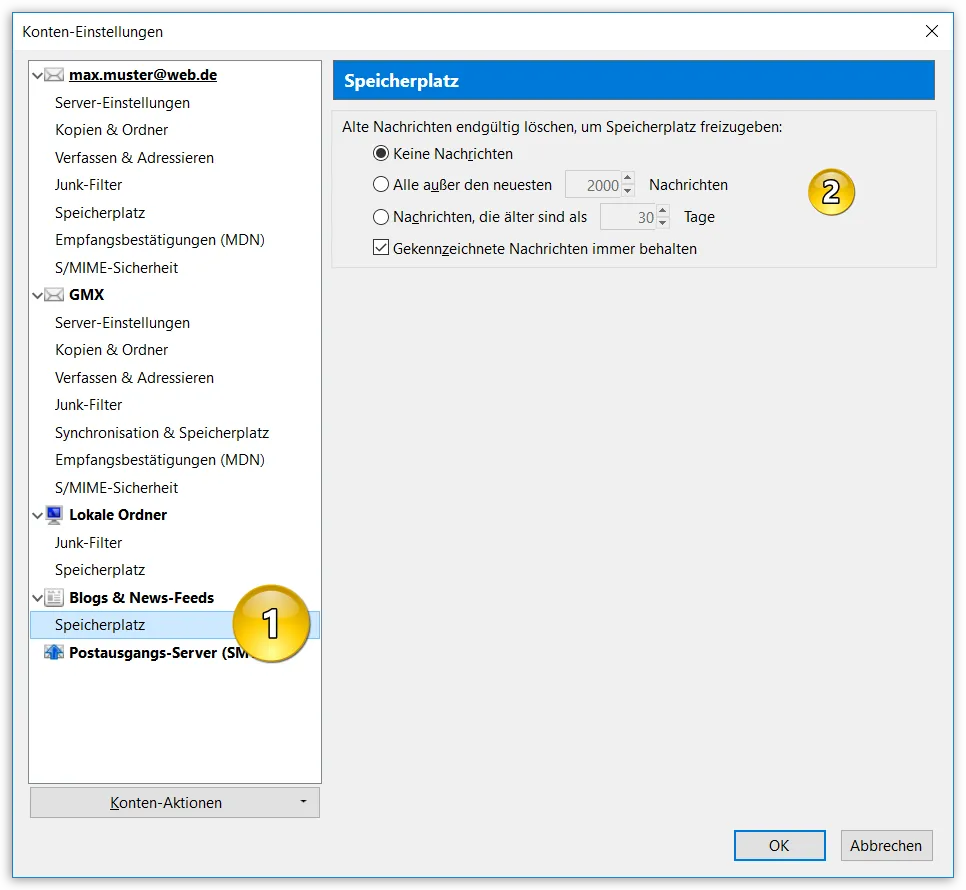This screenshot has height=890, width=966.
Task: Collapse the GMX account tree
Action: 37,296
